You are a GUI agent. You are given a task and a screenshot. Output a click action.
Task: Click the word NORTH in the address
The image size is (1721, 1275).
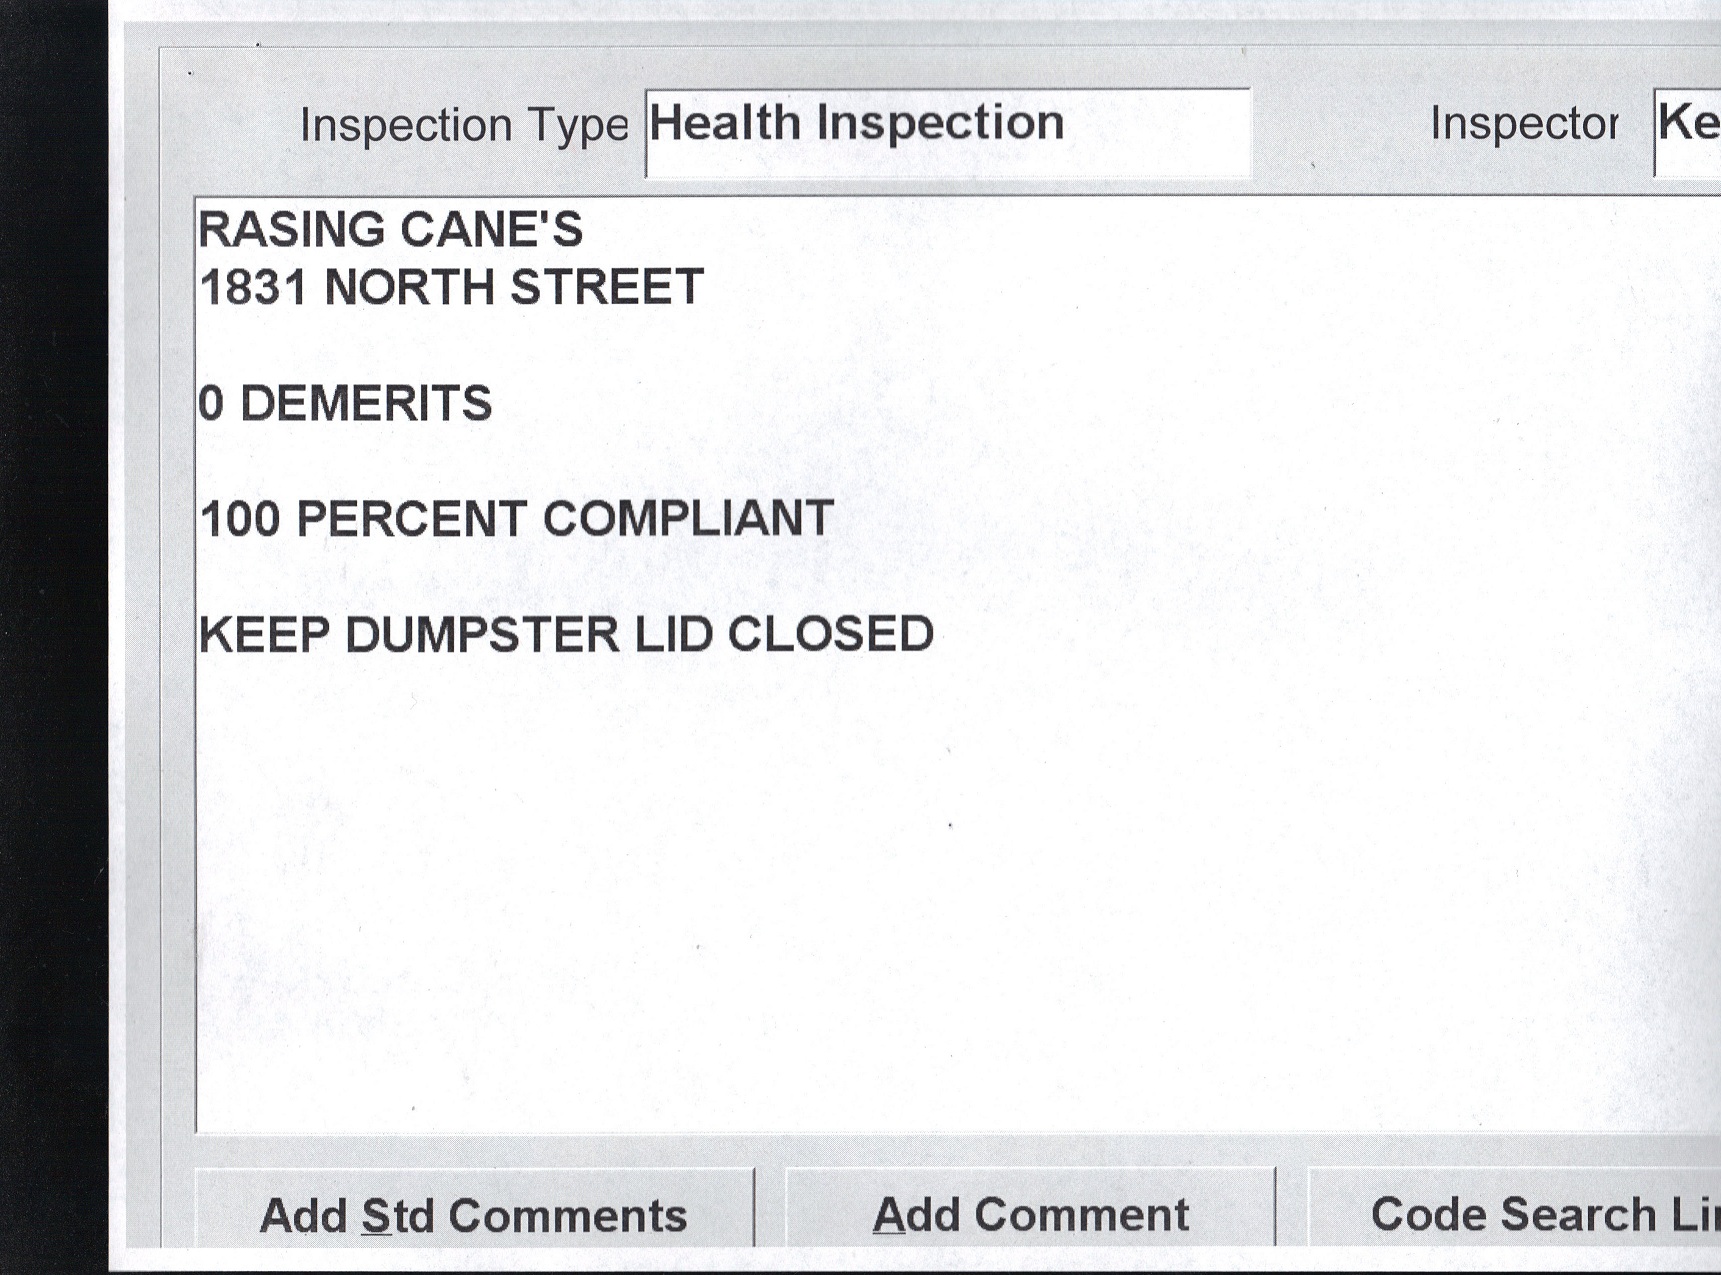pos(409,288)
